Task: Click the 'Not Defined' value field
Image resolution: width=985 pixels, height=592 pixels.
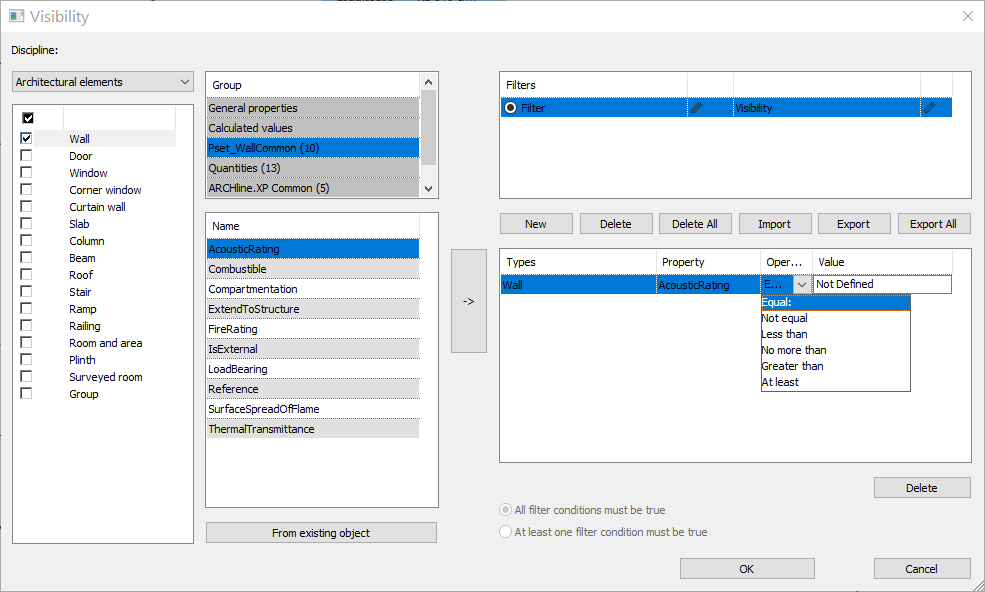Action: 882,284
